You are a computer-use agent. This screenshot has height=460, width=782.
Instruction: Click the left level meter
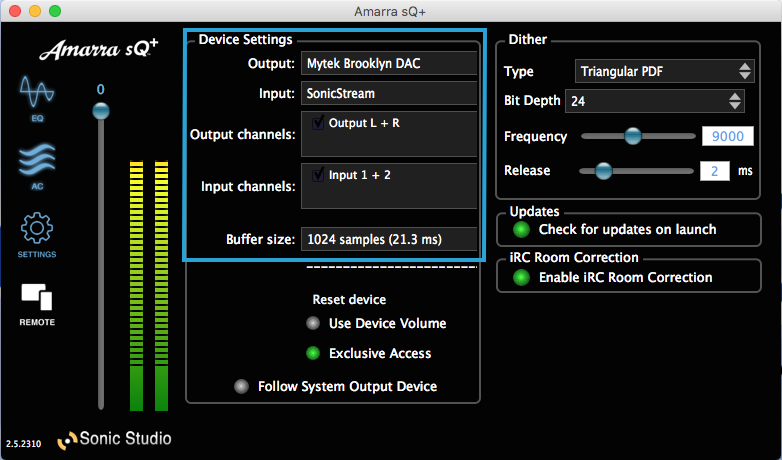coord(136,285)
